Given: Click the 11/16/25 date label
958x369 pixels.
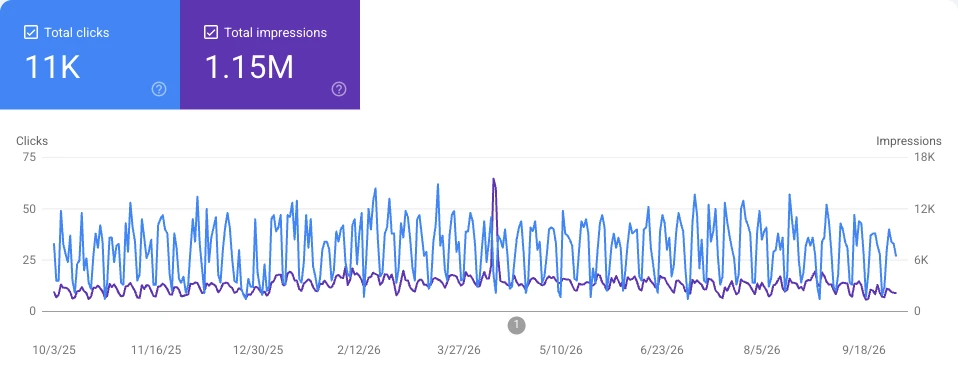Looking at the screenshot, I should [x=156, y=351].
